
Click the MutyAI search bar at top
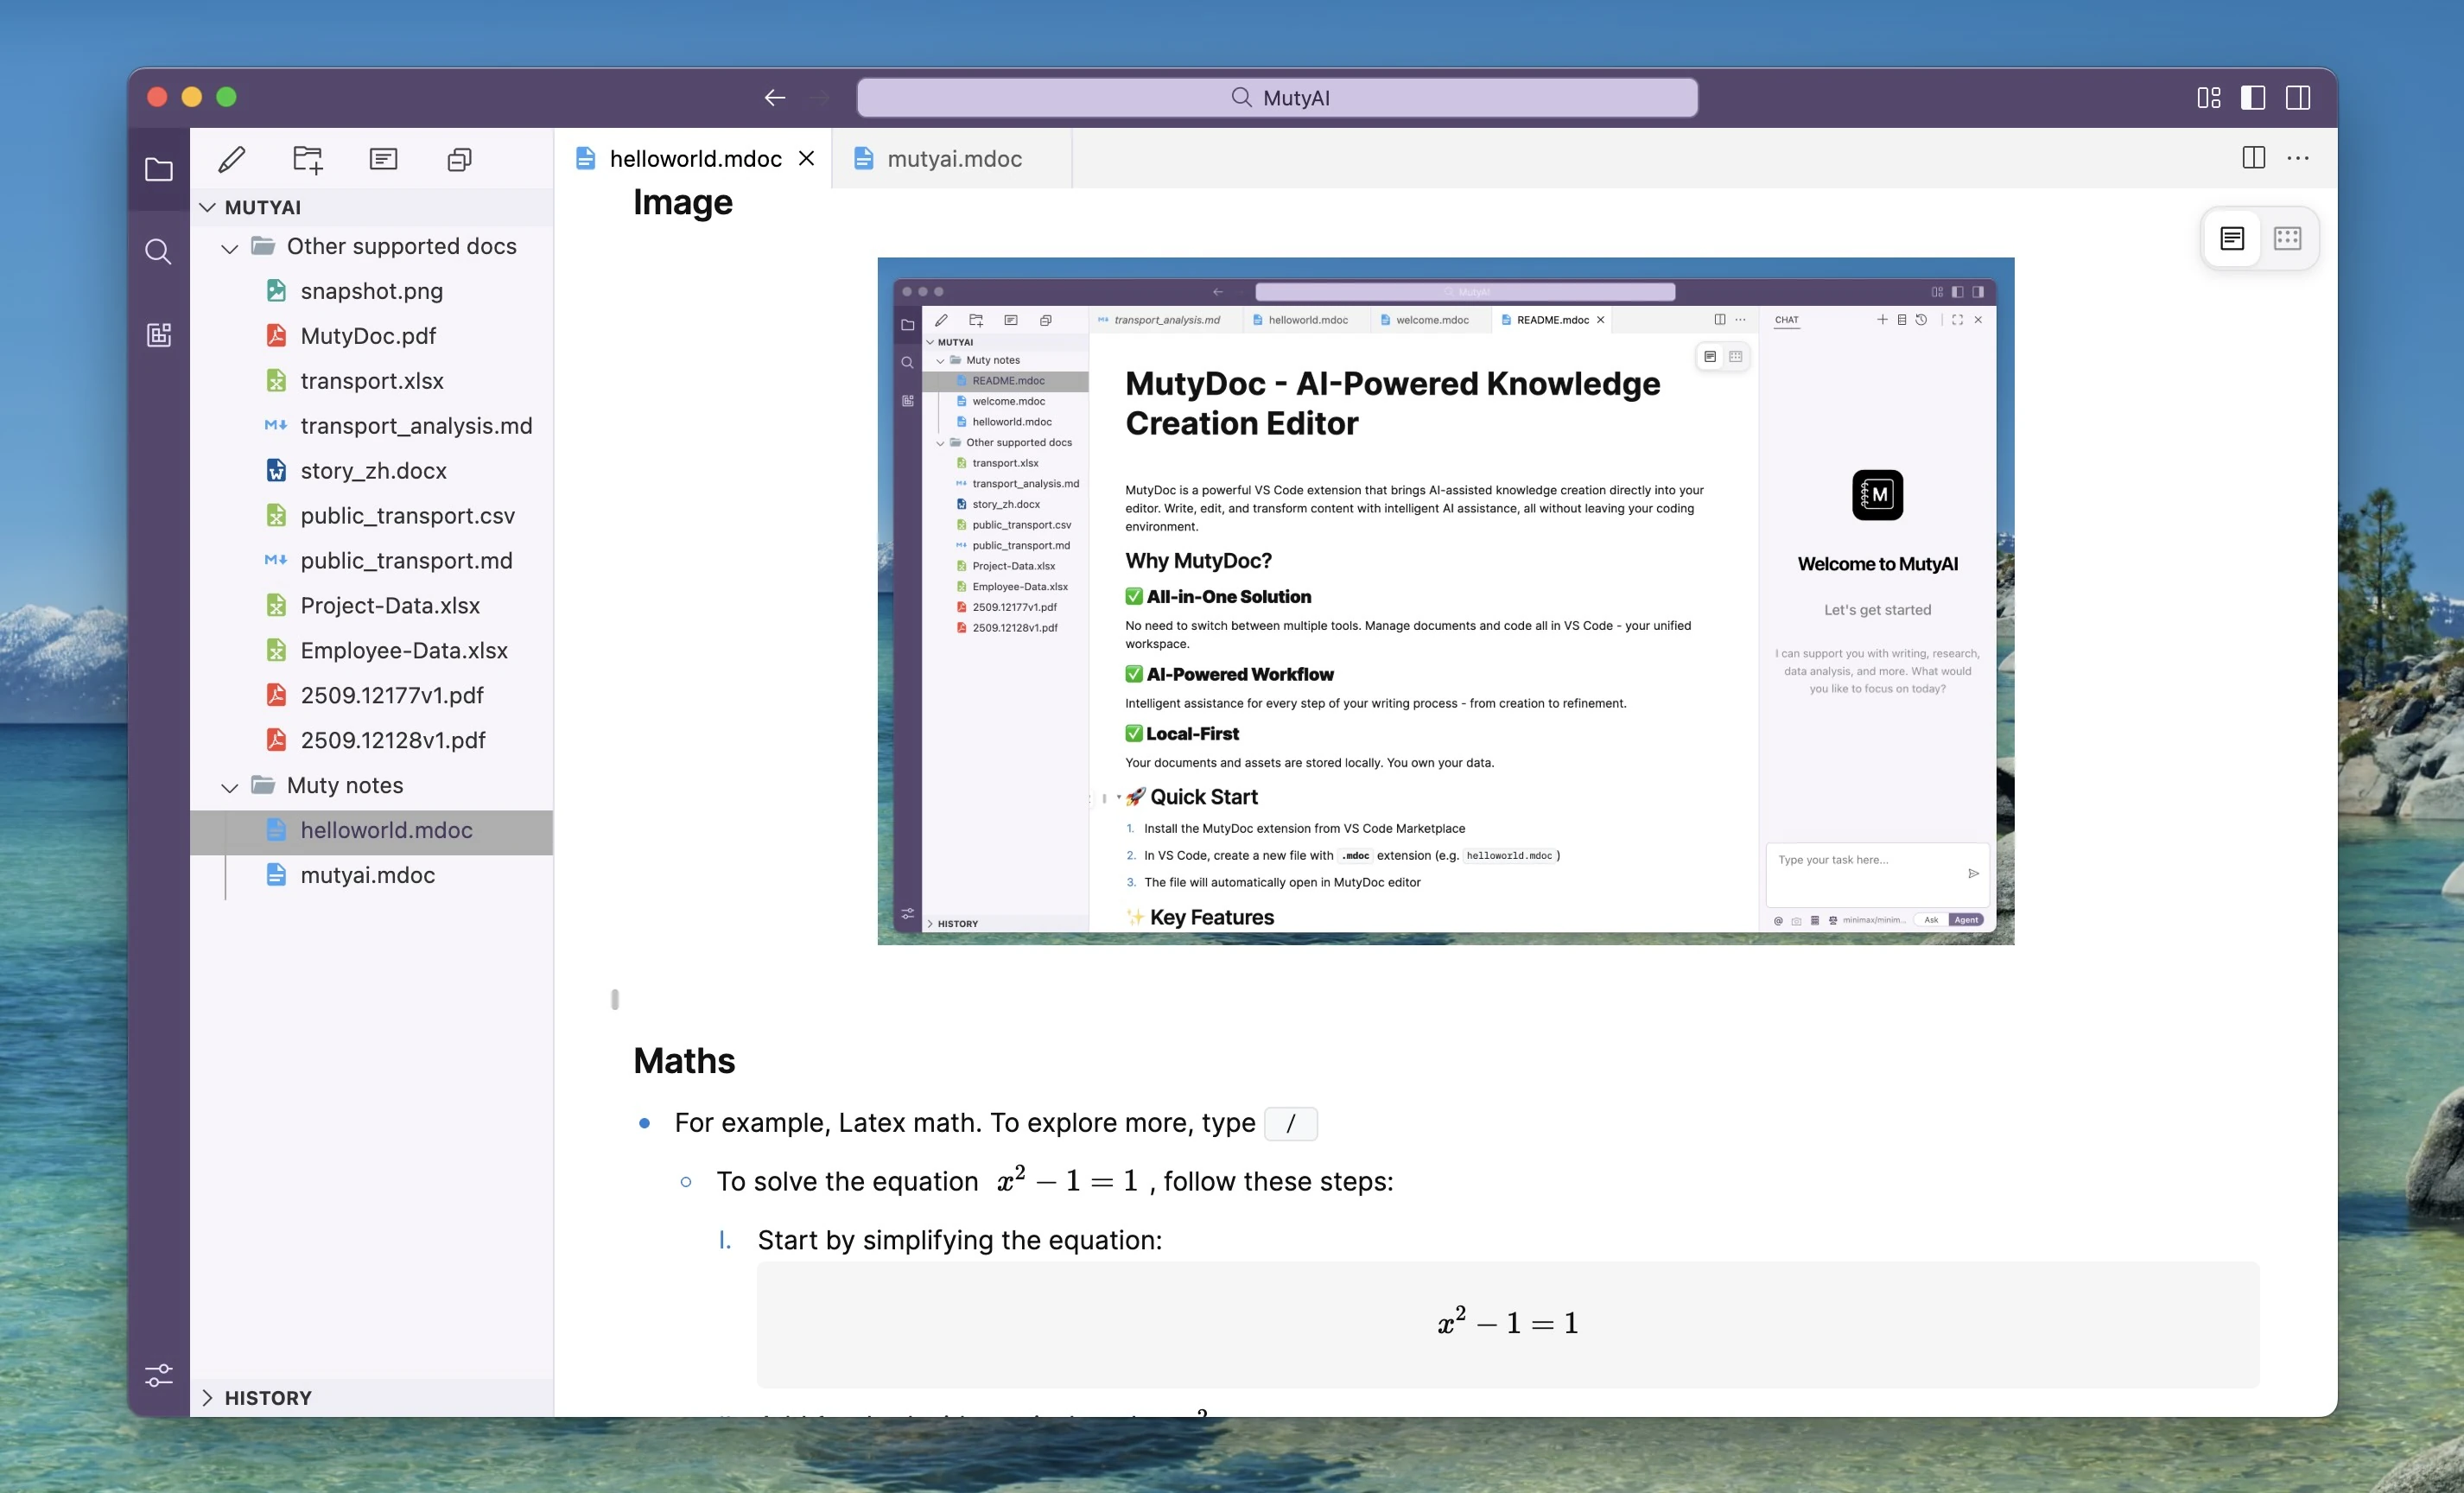[1277, 97]
